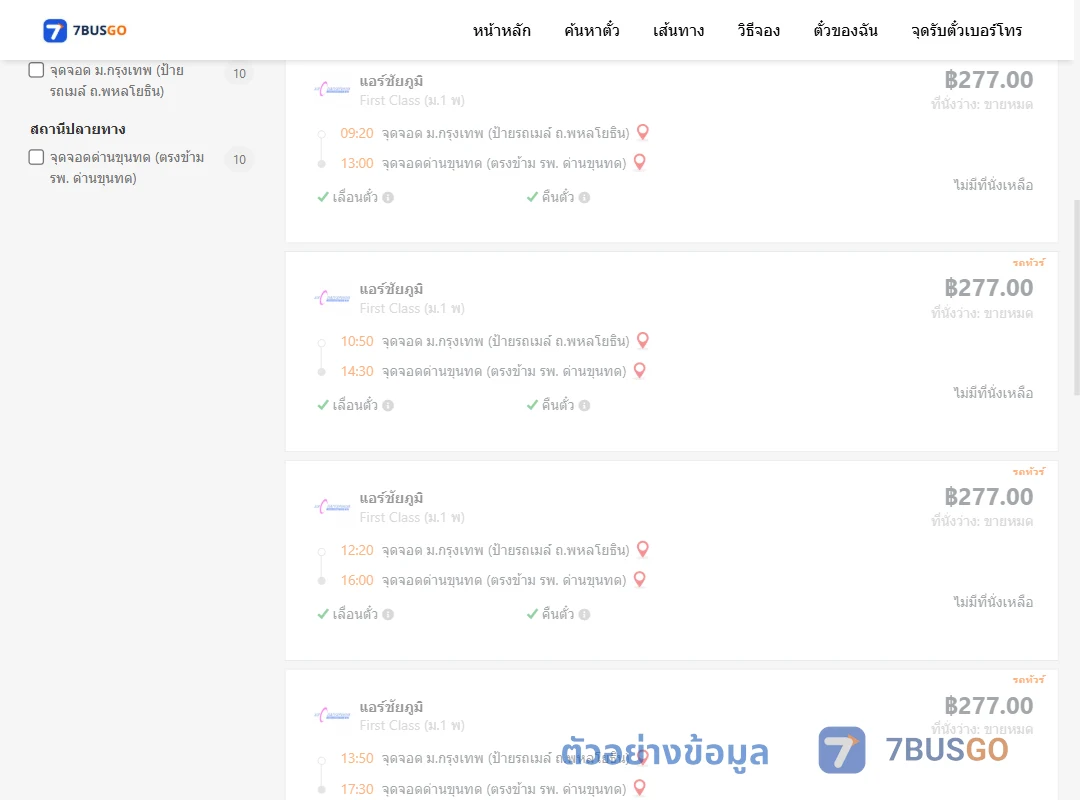The height and width of the screenshot is (800, 1080).
Task: Click map pin for 12:20 departure stop
Action: pyautogui.click(x=643, y=548)
